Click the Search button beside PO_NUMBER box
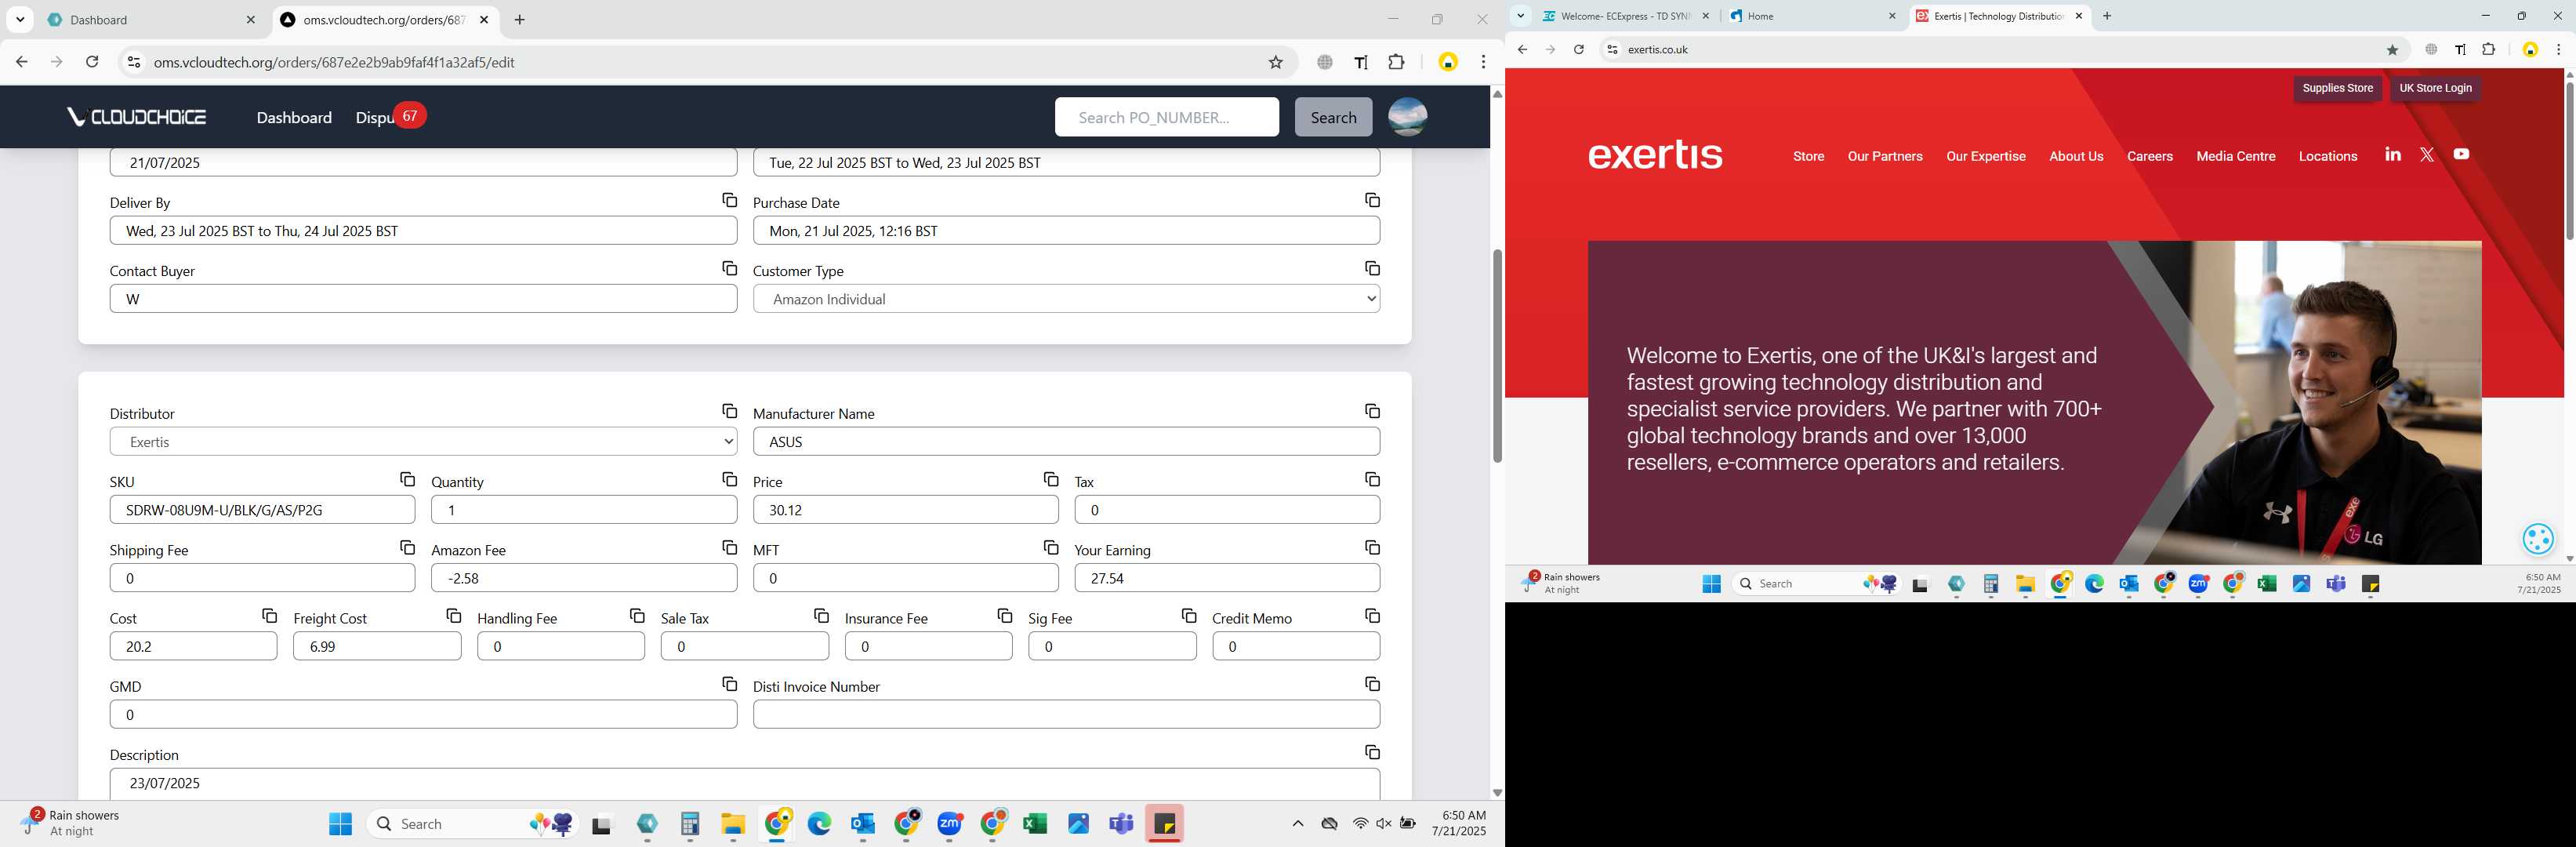The image size is (2576, 847). [1333, 117]
